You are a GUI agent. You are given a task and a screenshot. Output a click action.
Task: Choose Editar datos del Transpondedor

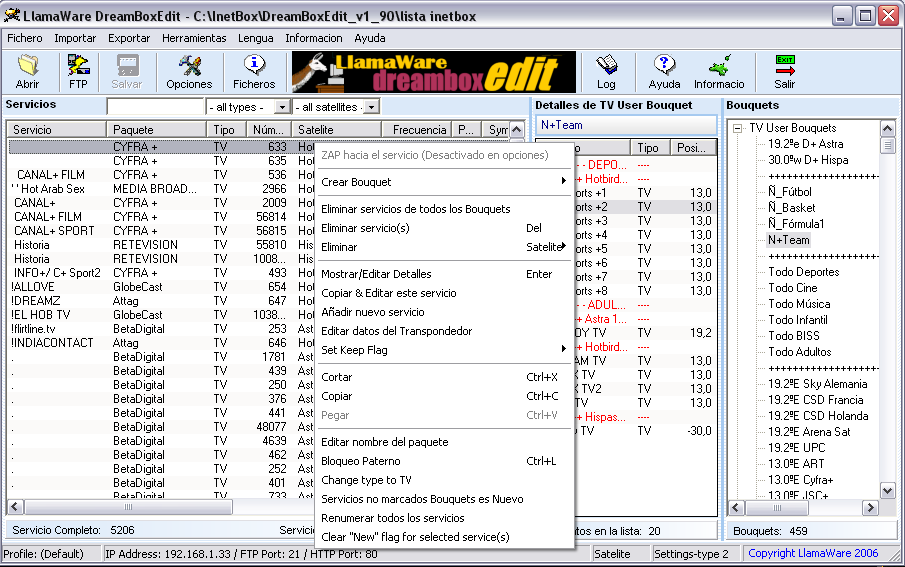pyautogui.click(x=445, y=331)
